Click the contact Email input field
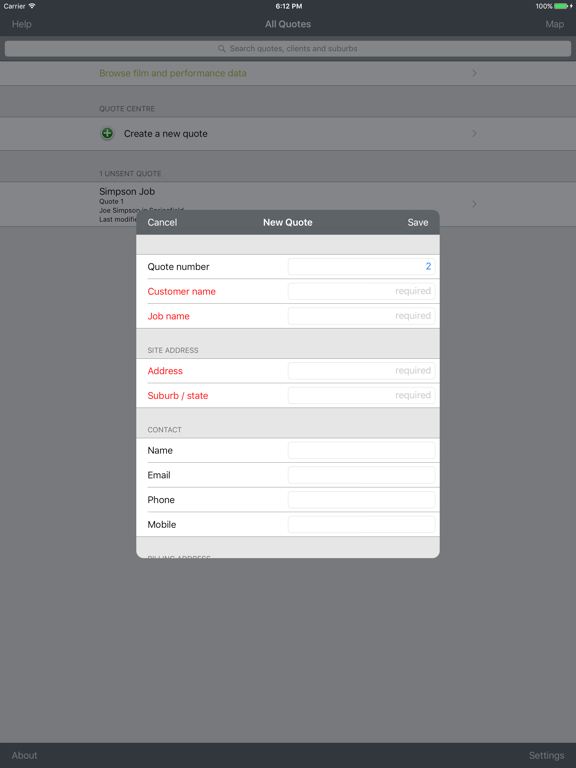Screen dimensions: 576x768 point(361,475)
